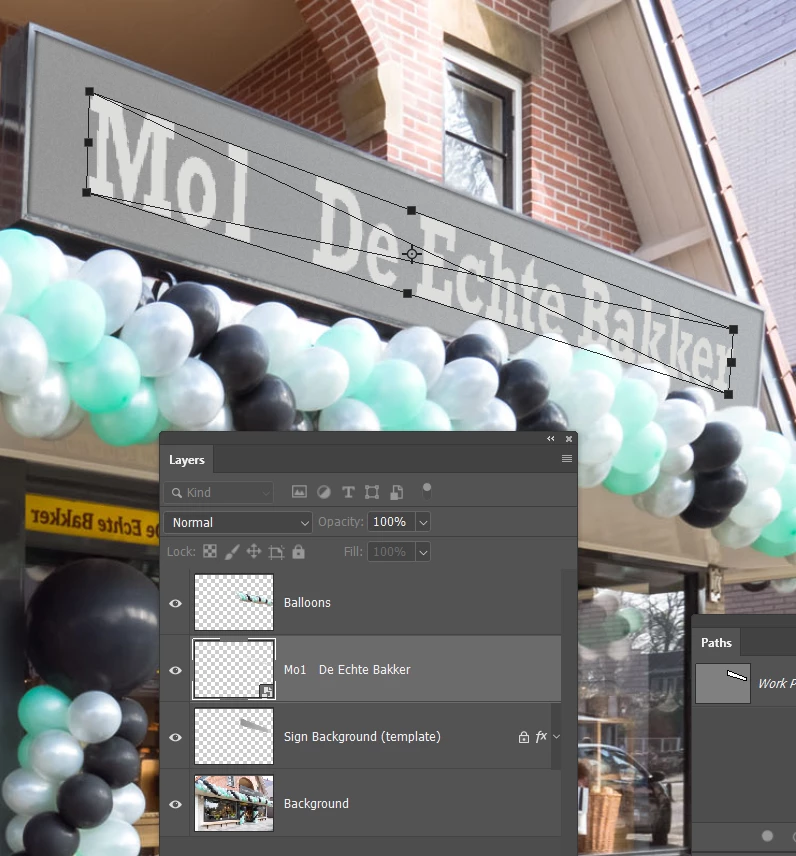Click the Mo1 De Echte Bakker layer name
Viewport: 796px width, 856px height.
347,670
